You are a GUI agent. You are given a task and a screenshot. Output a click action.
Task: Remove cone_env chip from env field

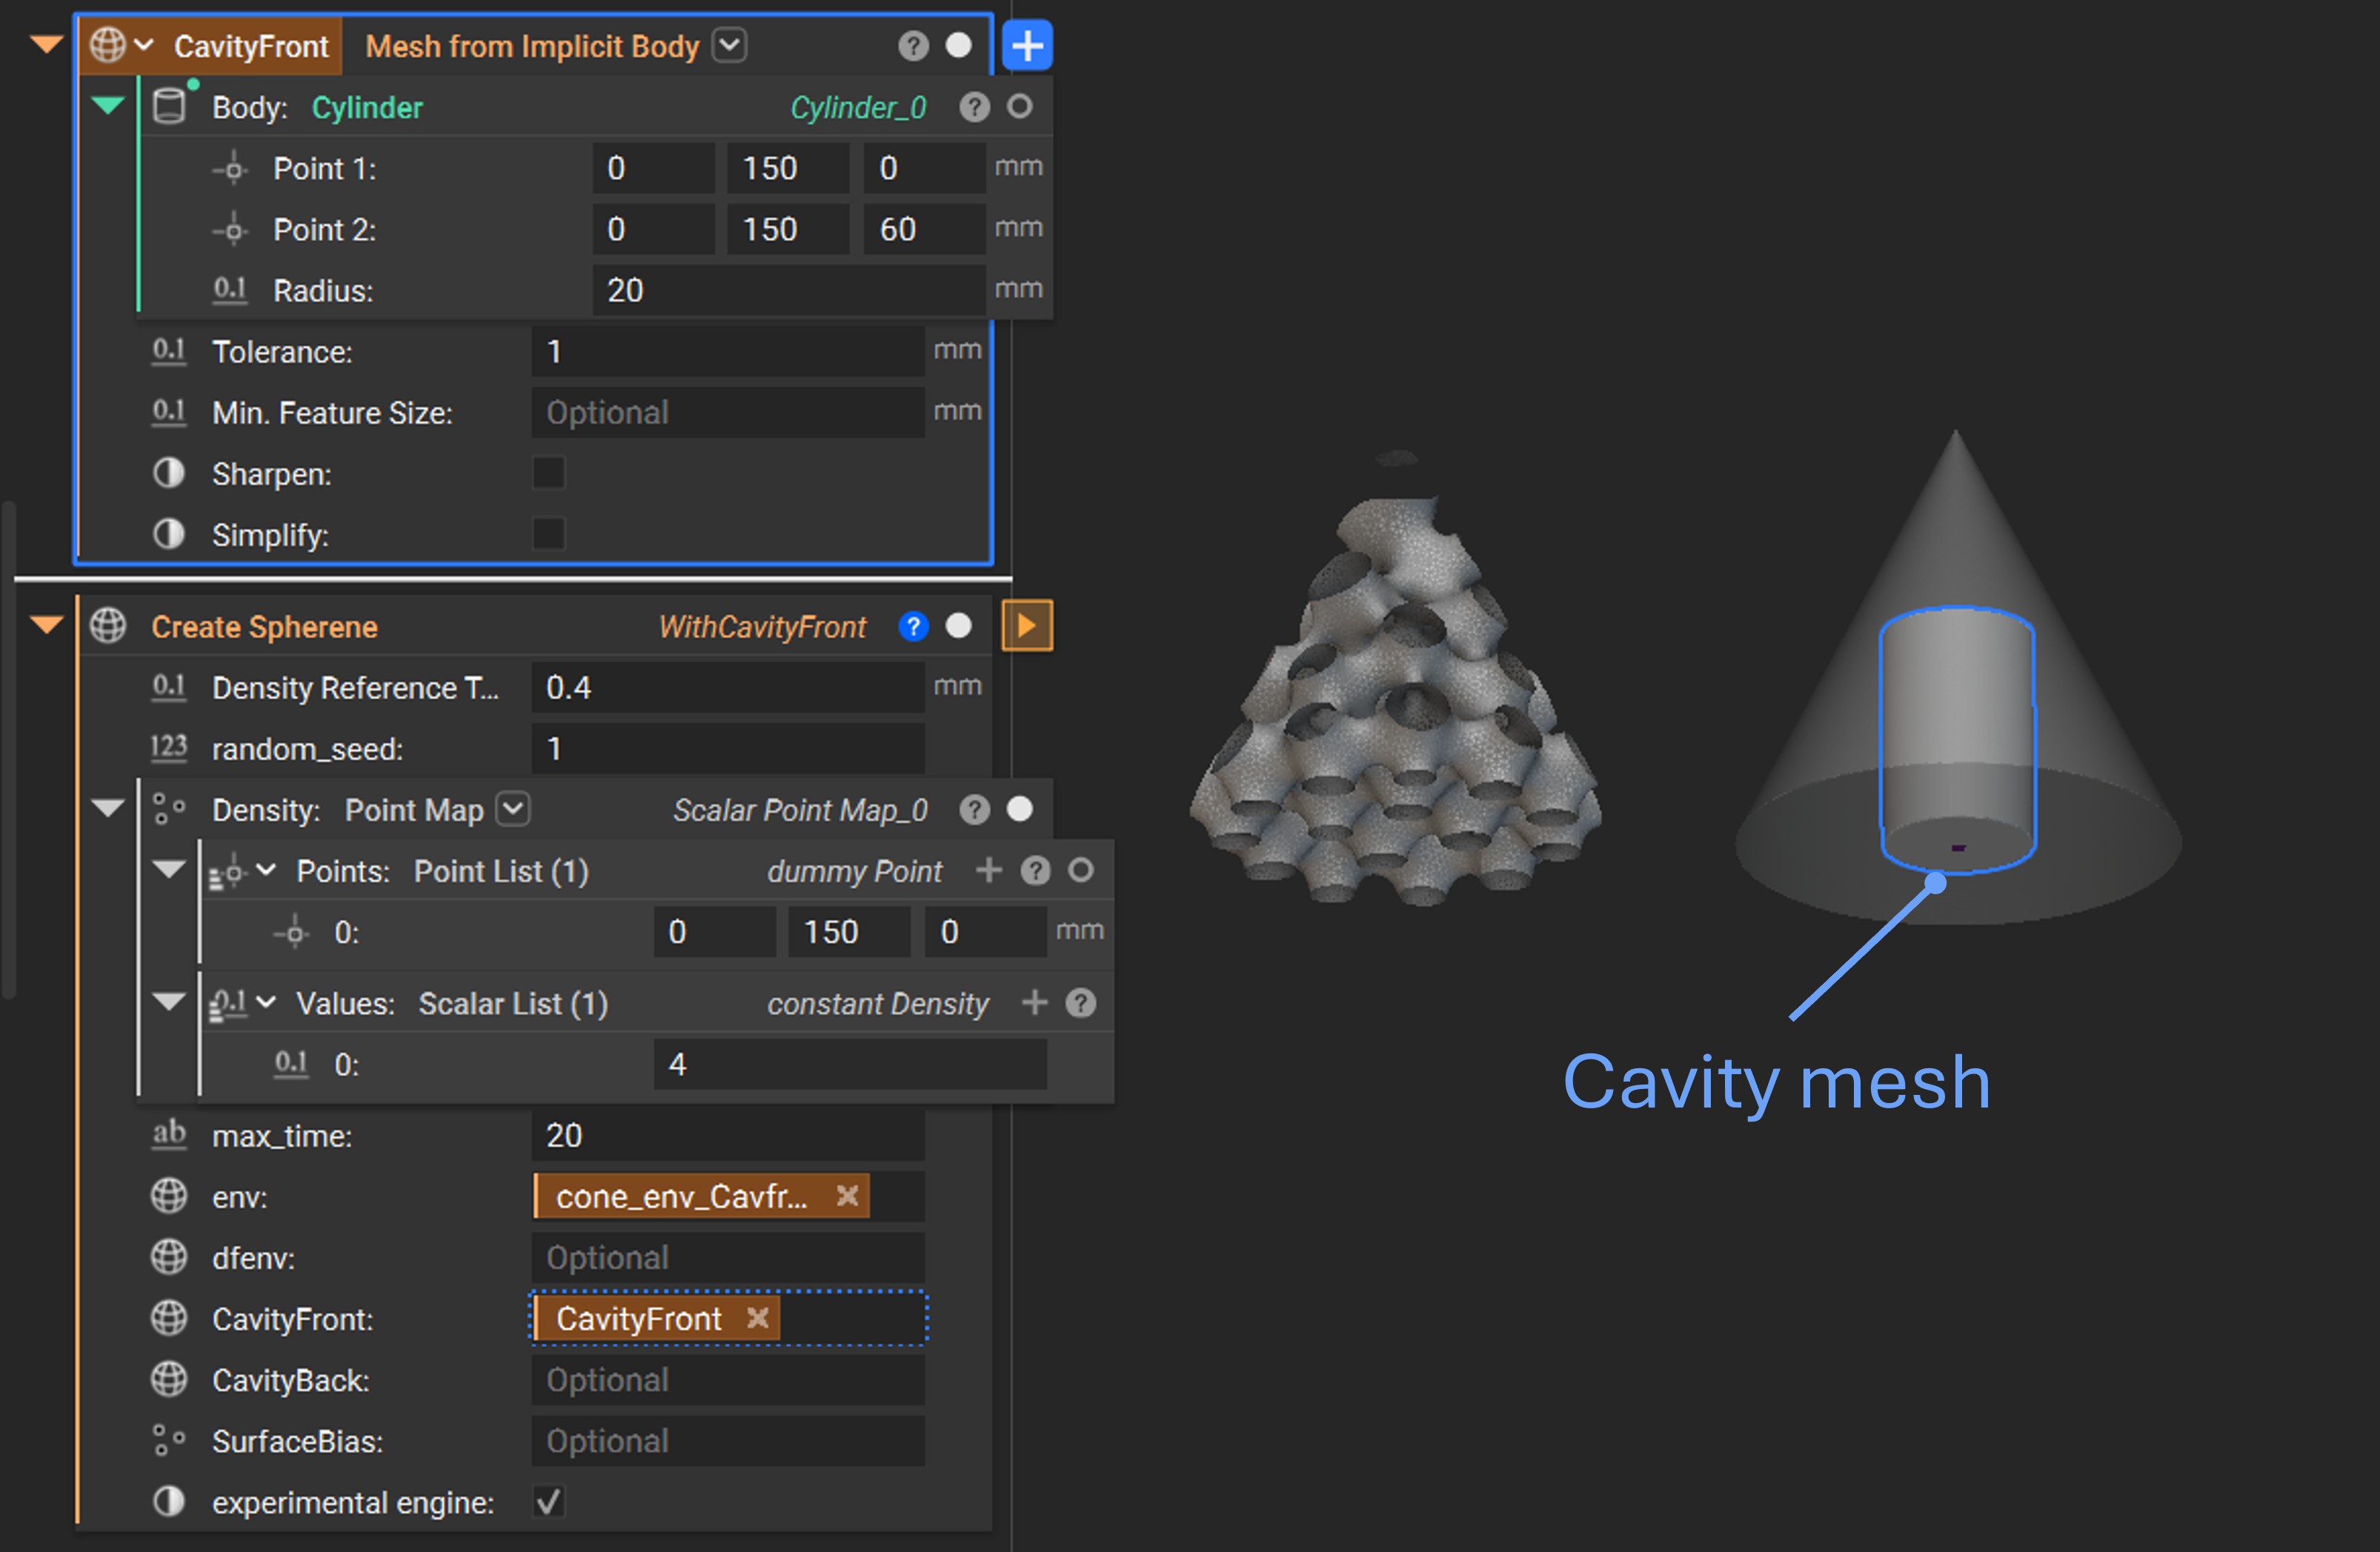tap(847, 1196)
